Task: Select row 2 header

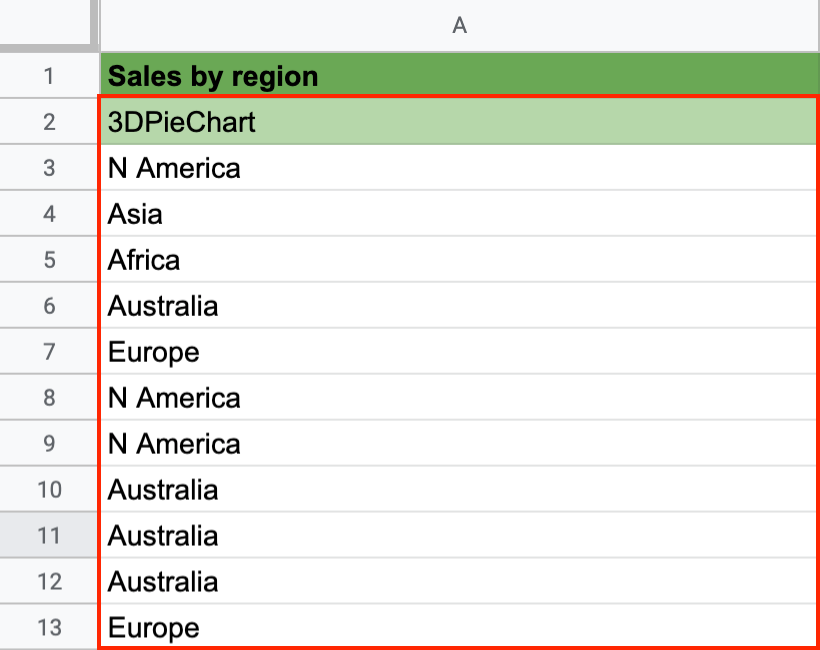Action: (x=49, y=122)
